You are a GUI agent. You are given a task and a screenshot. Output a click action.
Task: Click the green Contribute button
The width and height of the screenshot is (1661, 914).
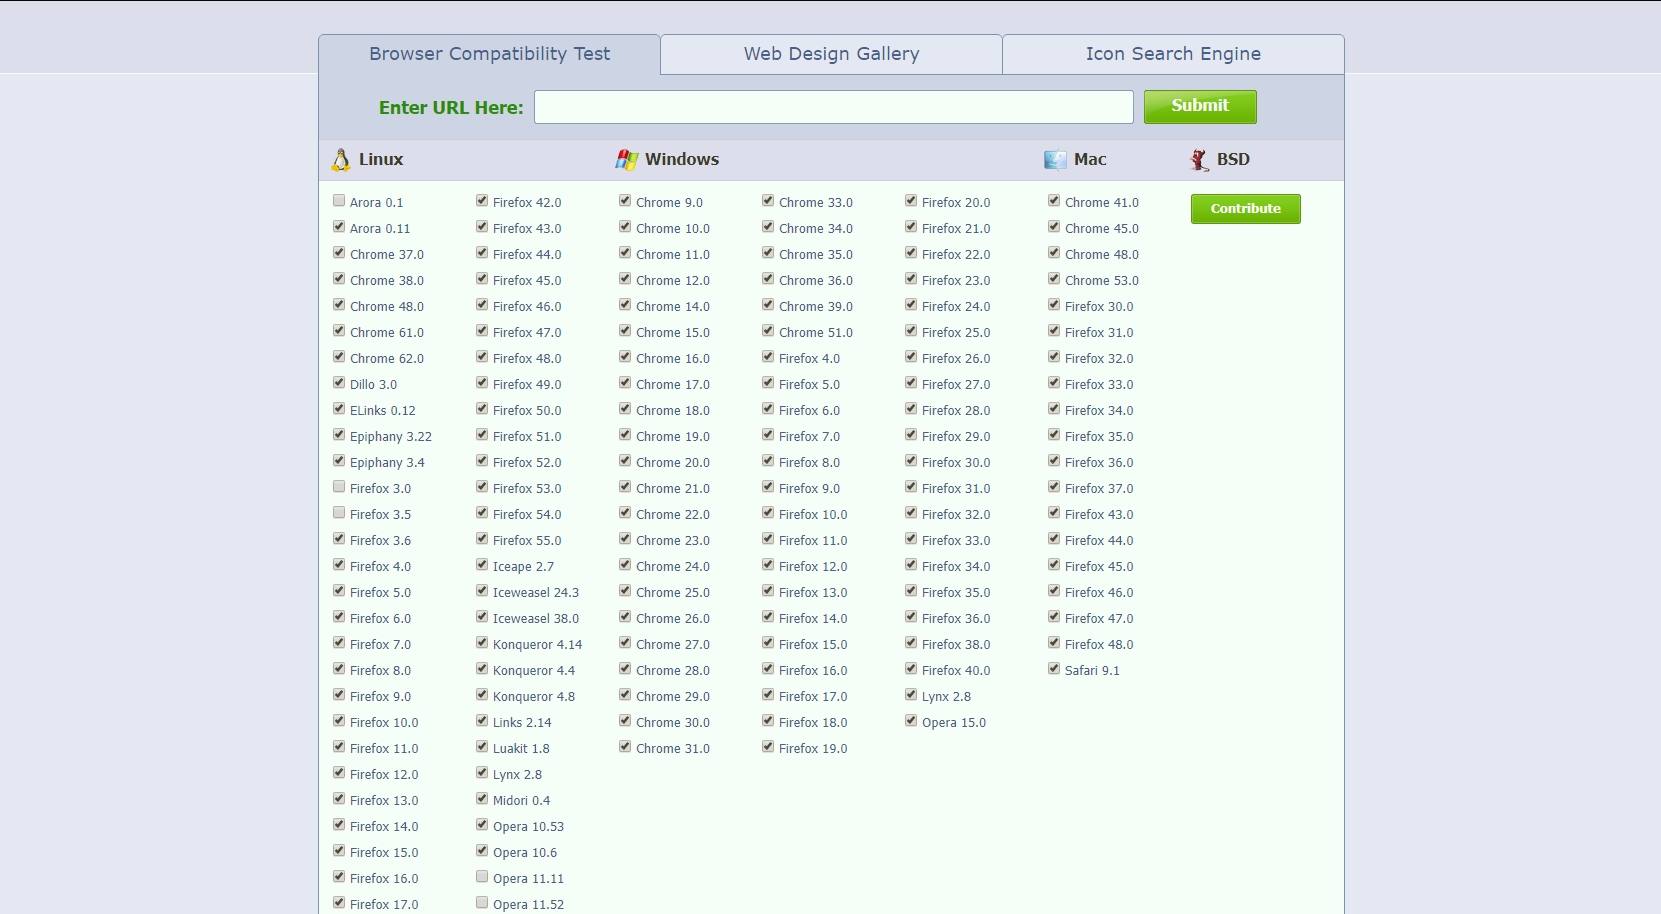coord(1245,209)
